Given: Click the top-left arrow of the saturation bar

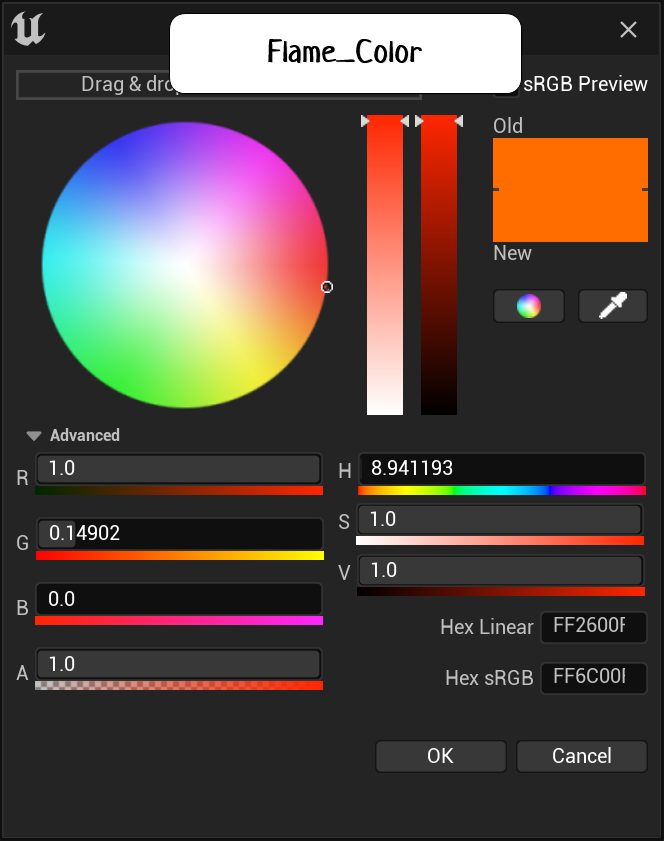Looking at the screenshot, I should (x=365, y=121).
